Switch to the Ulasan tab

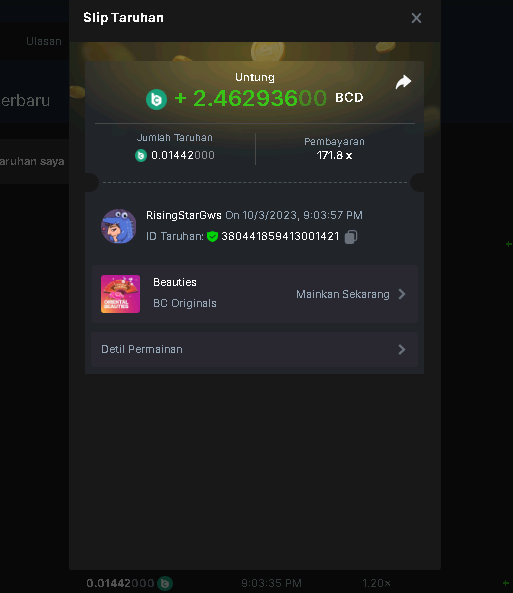point(44,41)
